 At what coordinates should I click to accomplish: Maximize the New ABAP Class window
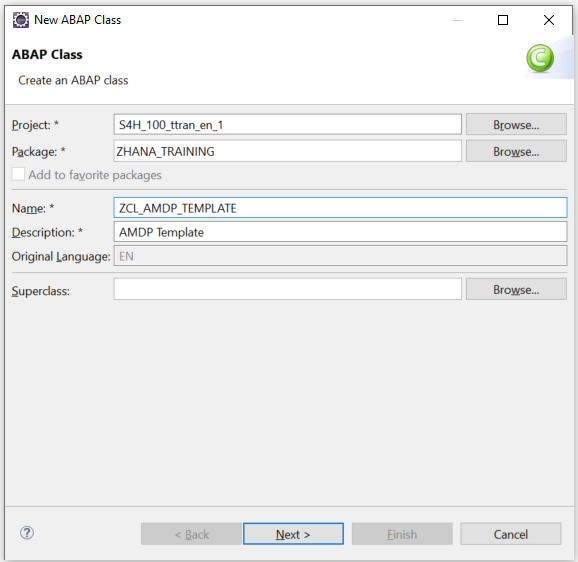click(503, 20)
